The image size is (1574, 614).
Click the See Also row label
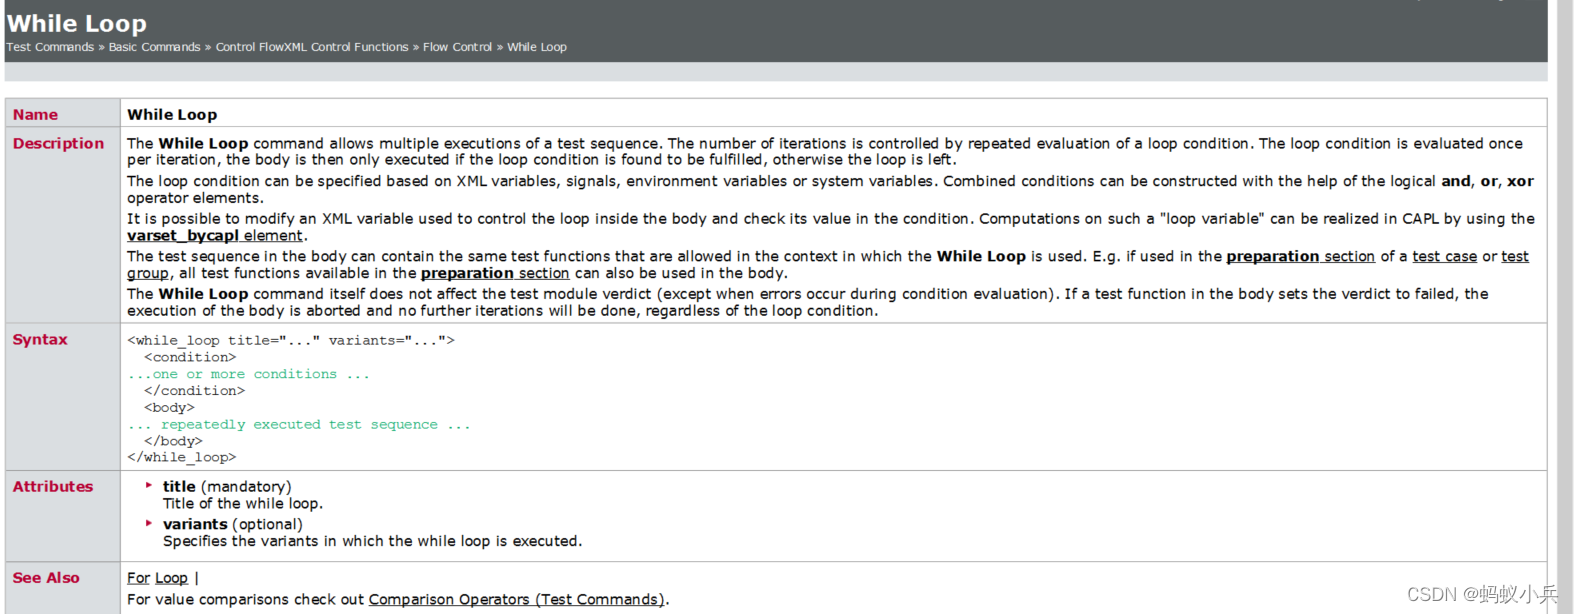46,578
